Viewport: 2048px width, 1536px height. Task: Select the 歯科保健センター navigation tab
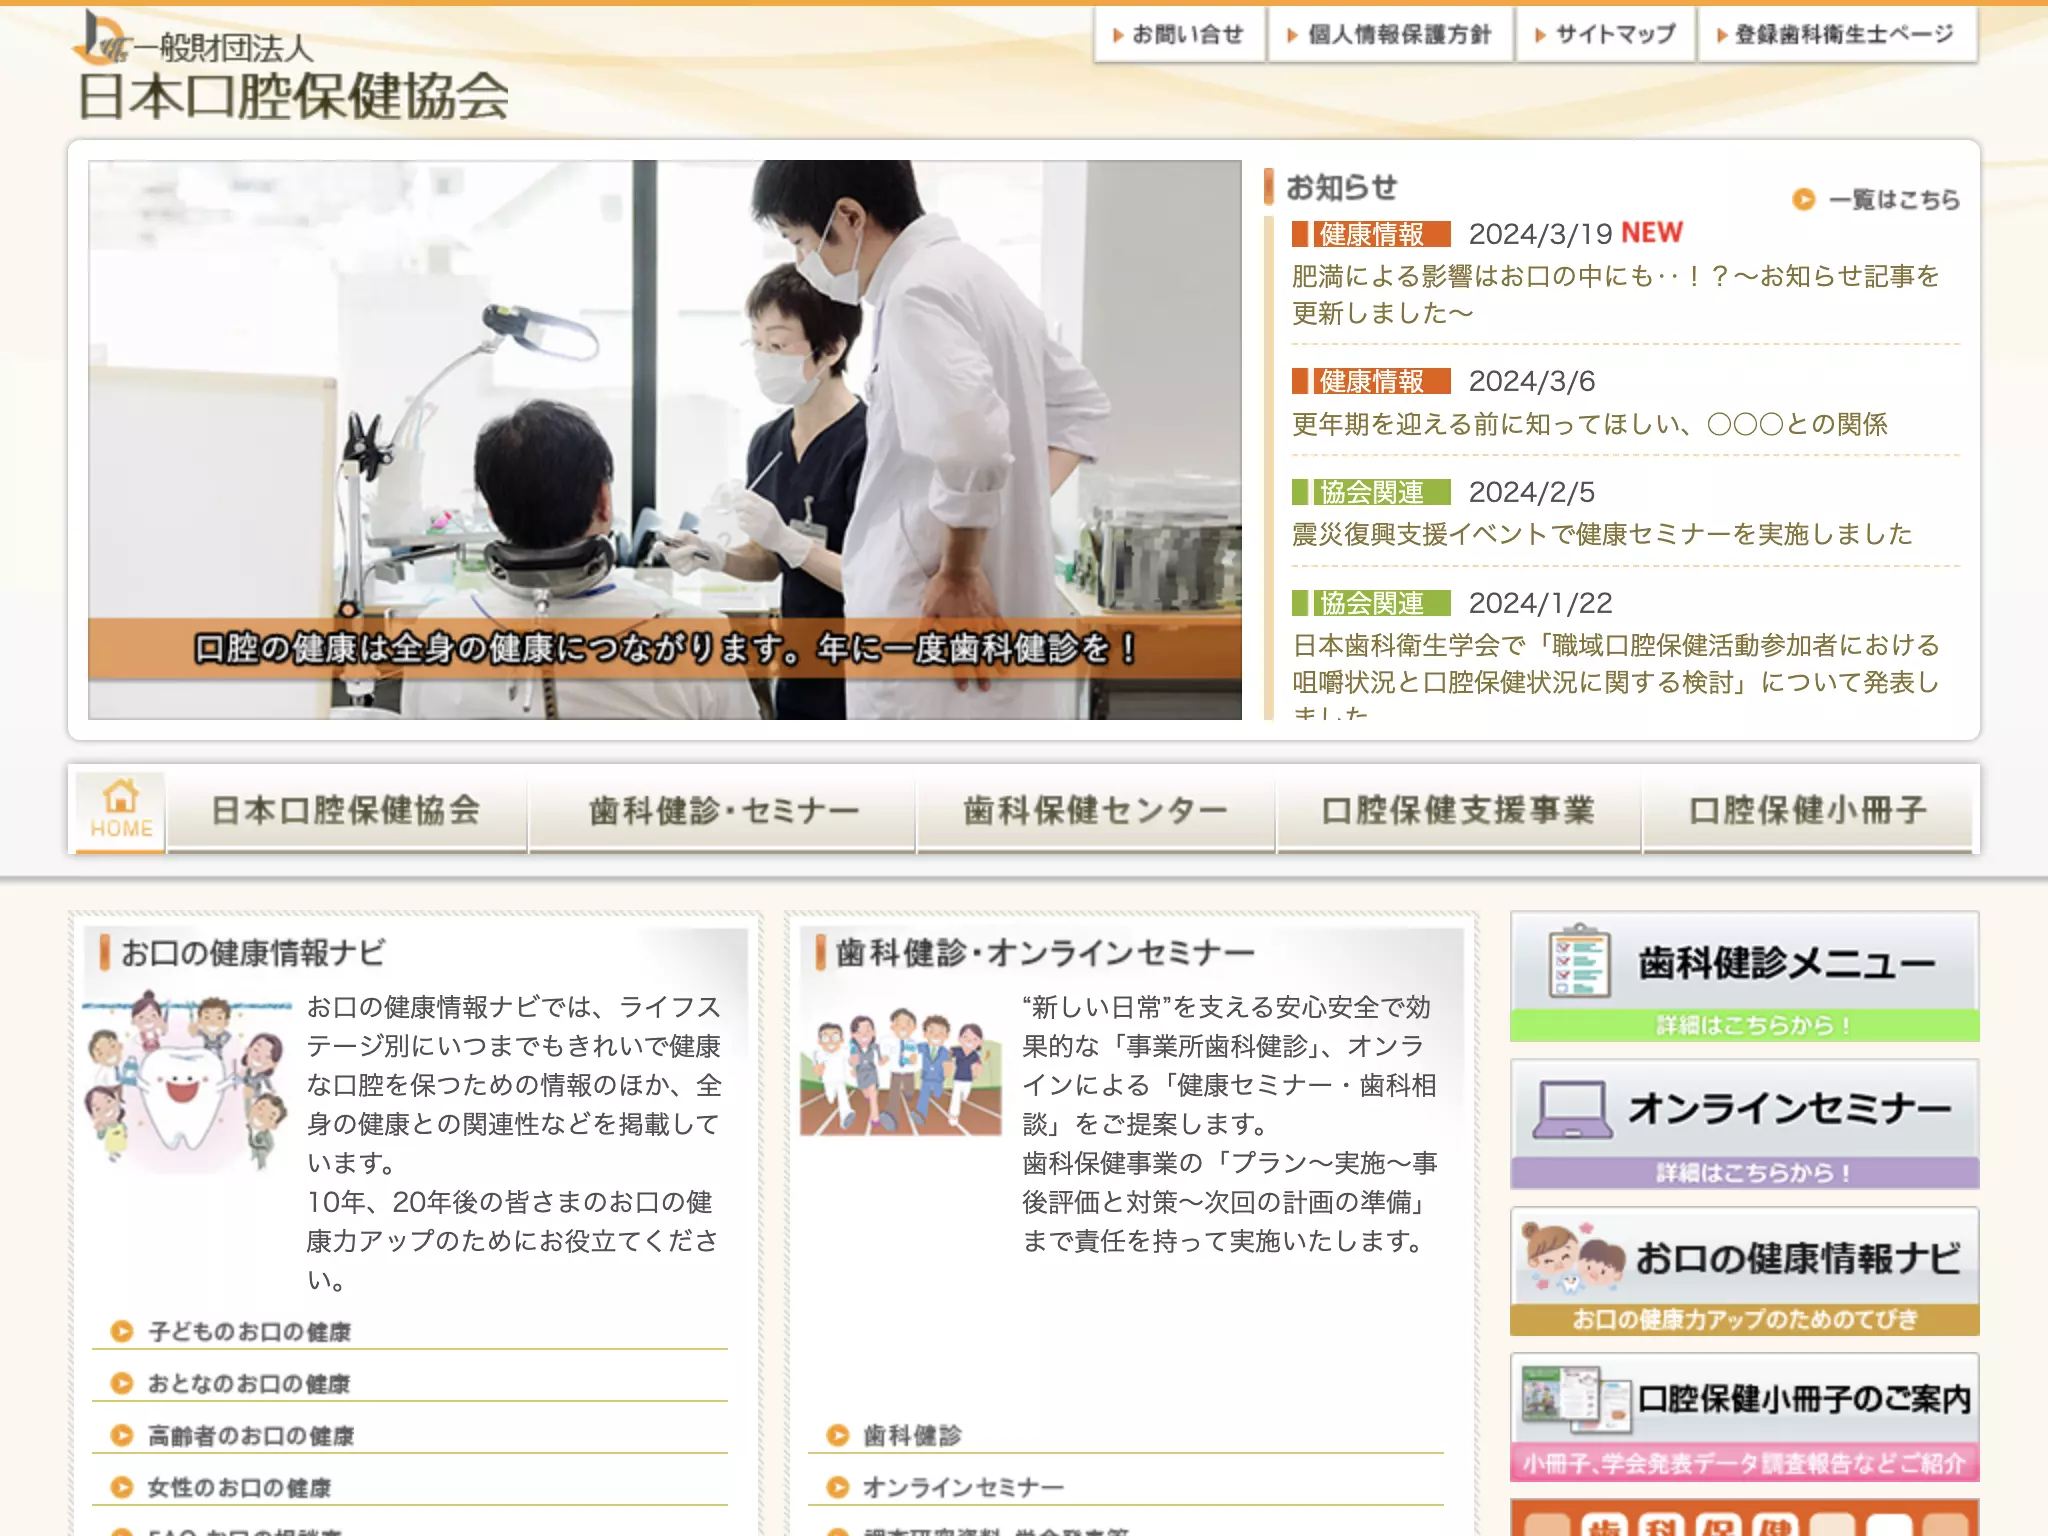pos(1096,810)
